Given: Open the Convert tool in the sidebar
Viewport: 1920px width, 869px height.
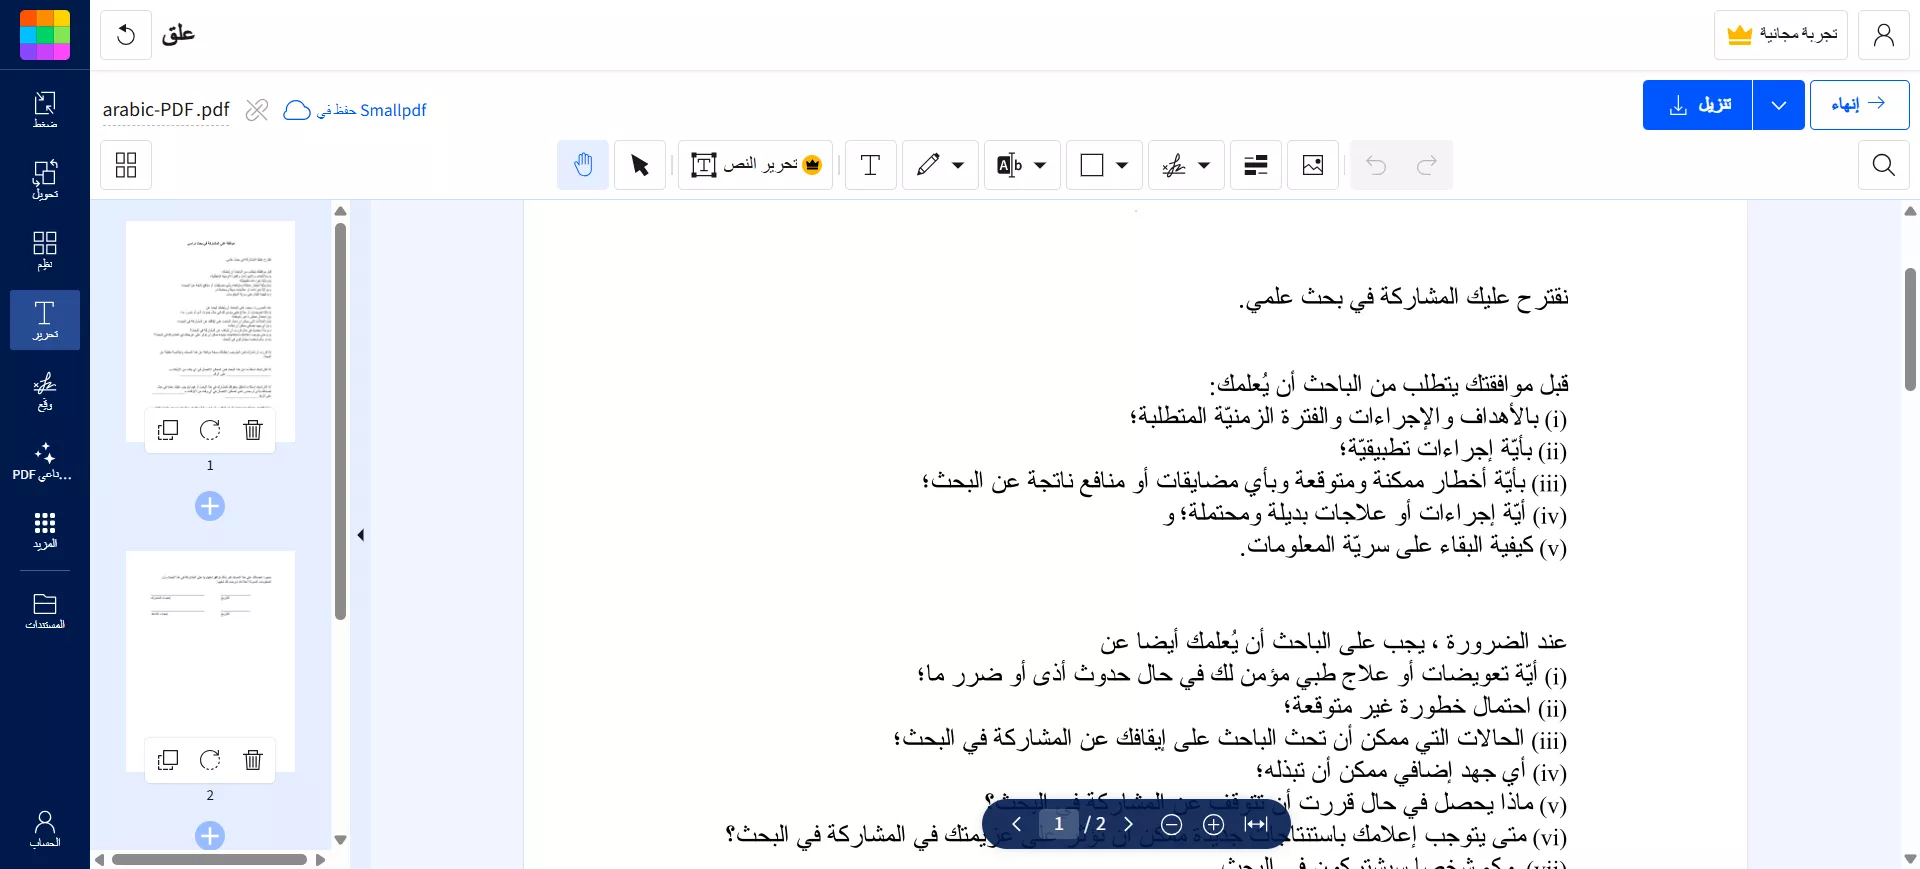Looking at the screenshot, I should point(45,180).
